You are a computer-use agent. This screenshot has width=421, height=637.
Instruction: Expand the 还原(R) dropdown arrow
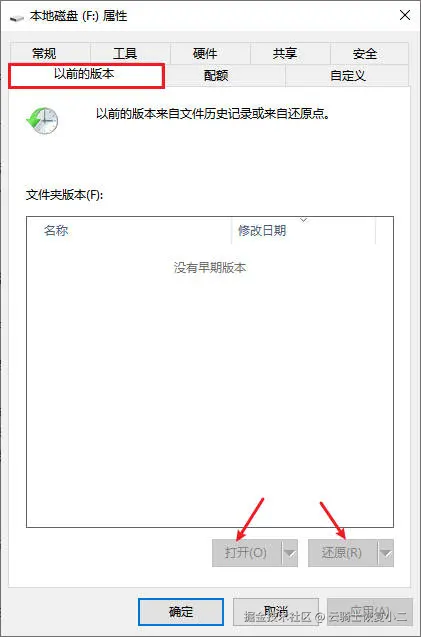386,553
